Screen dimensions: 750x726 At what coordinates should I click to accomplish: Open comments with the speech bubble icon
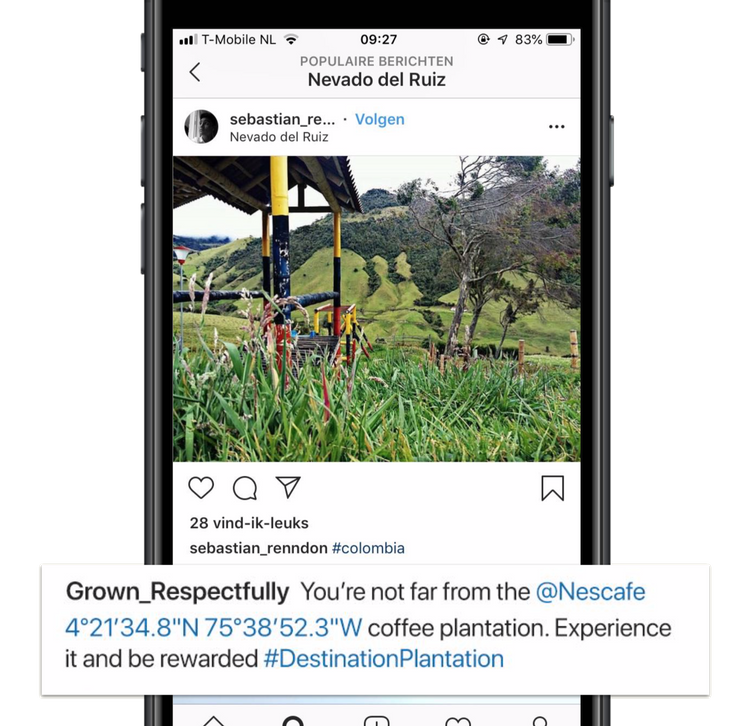pos(245,488)
